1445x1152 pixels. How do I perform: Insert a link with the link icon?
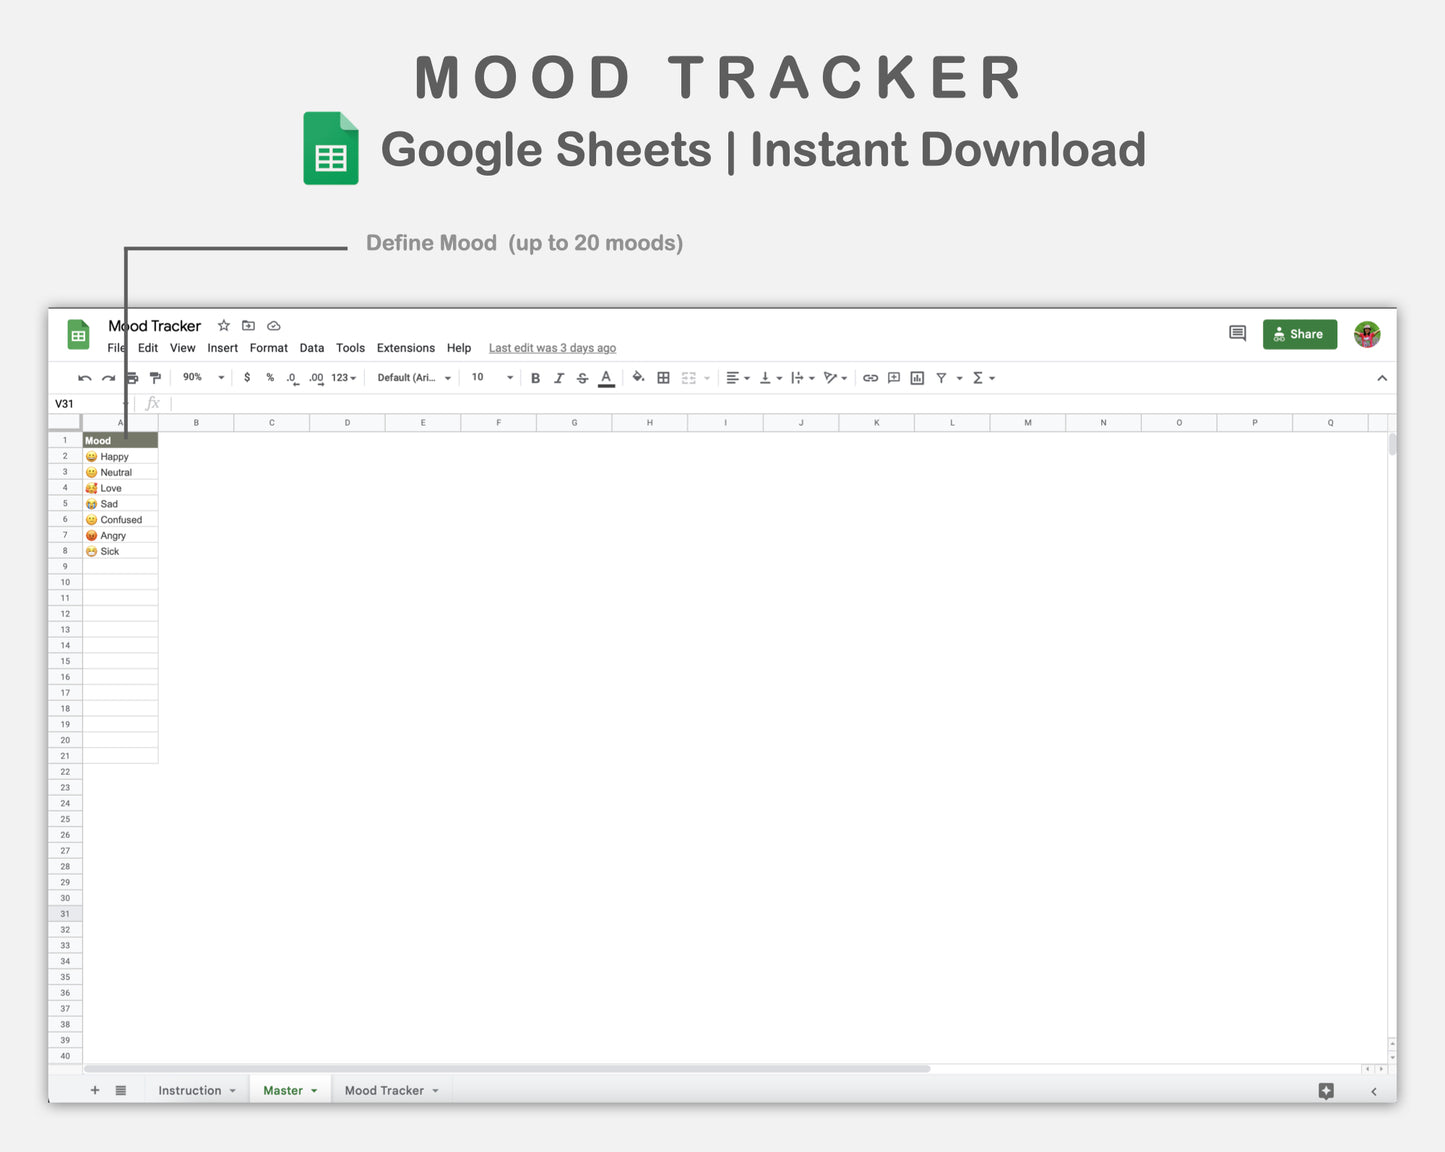click(869, 377)
